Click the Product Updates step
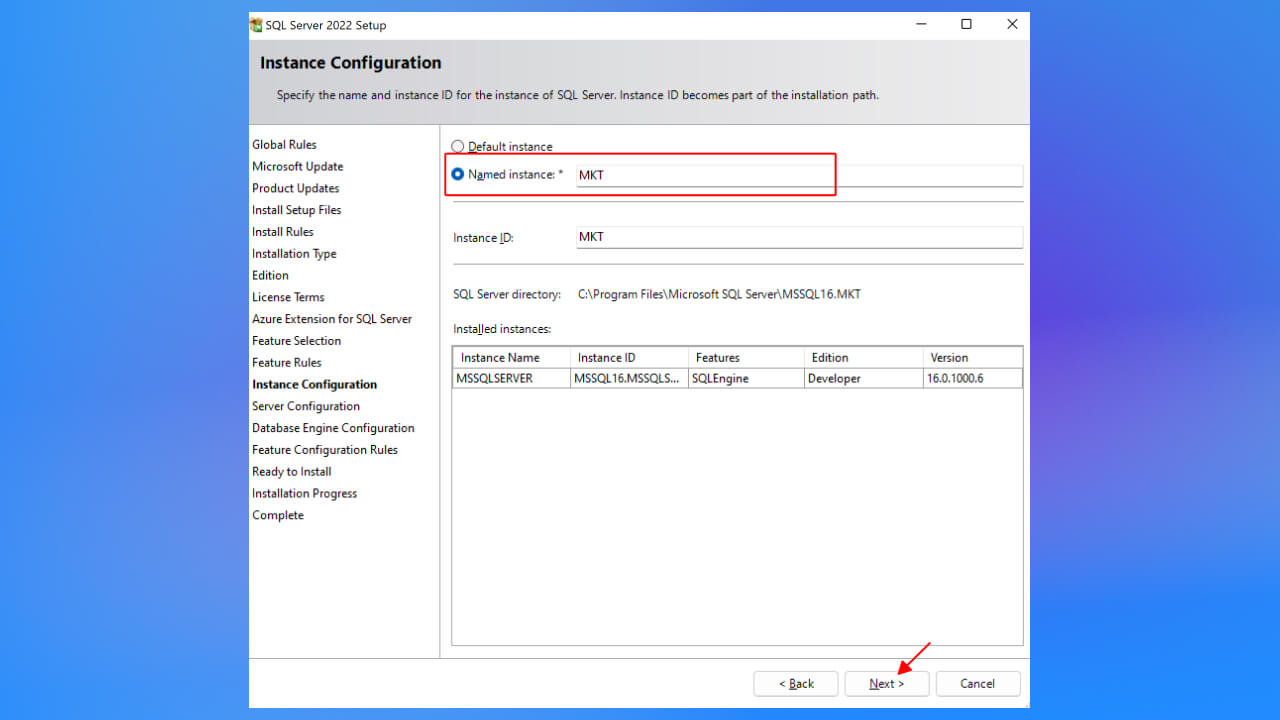This screenshot has height=720, width=1280. tap(296, 189)
